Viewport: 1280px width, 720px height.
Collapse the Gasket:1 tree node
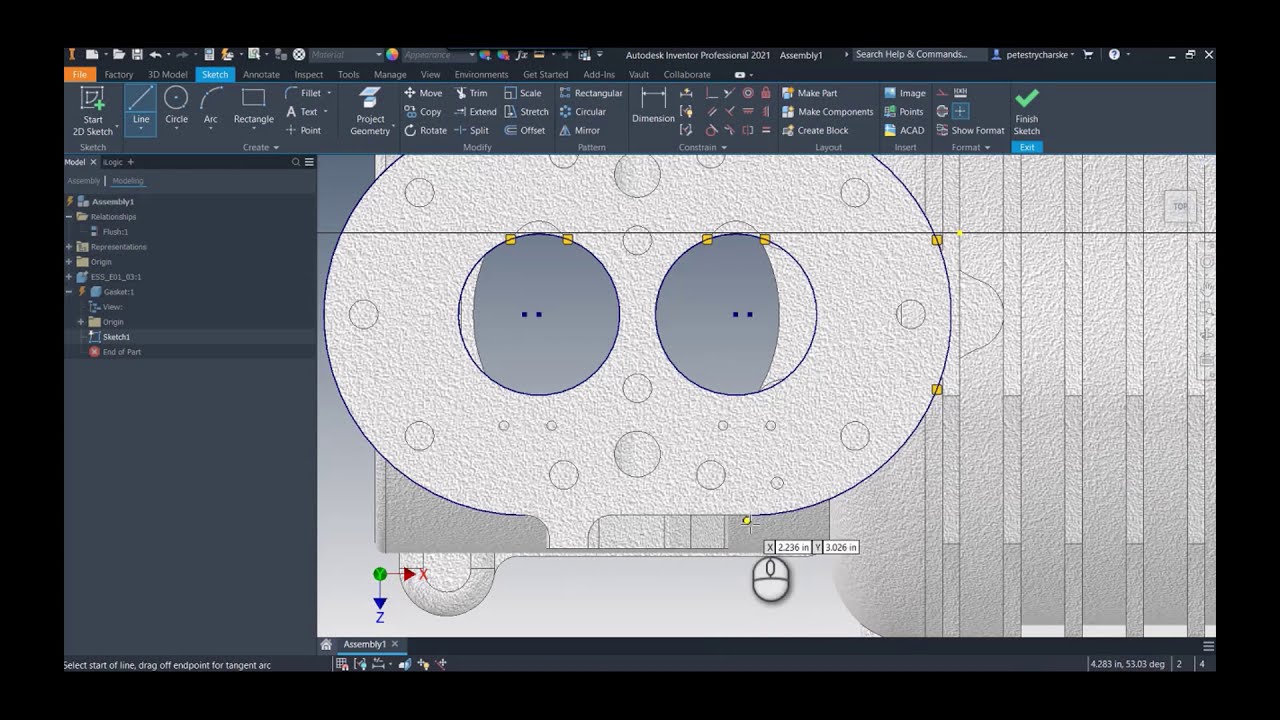tap(69, 292)
